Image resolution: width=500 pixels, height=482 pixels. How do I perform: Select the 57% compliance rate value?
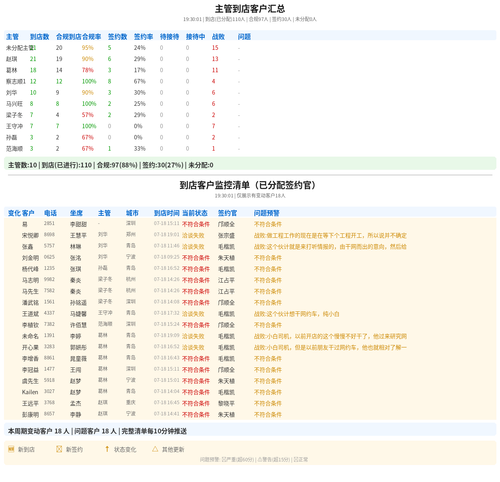tap(88, 115)
